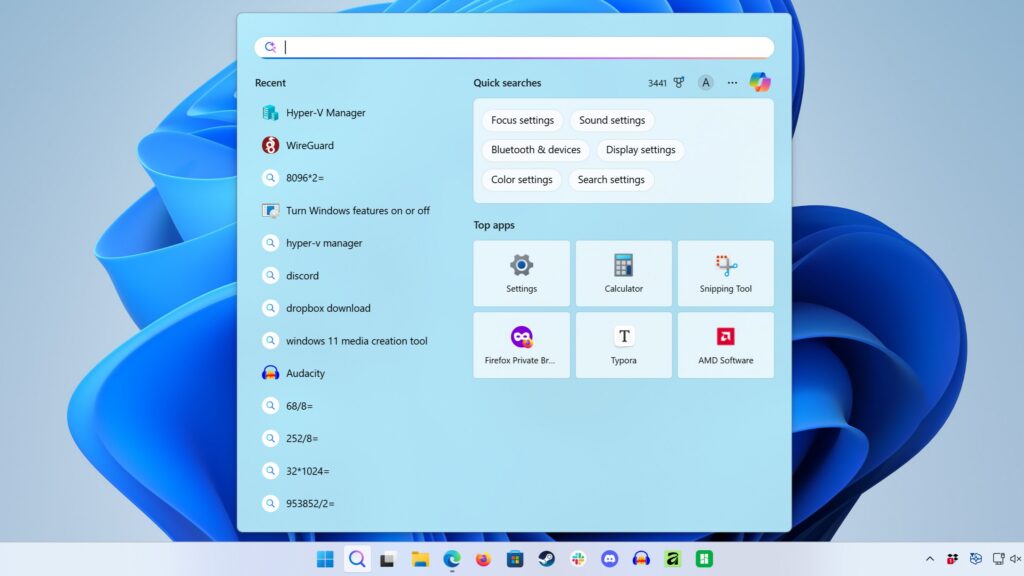Launch Calculator from Top apps
The width and height of the screenshot is (1024, 576).
[x=623, y=273]
